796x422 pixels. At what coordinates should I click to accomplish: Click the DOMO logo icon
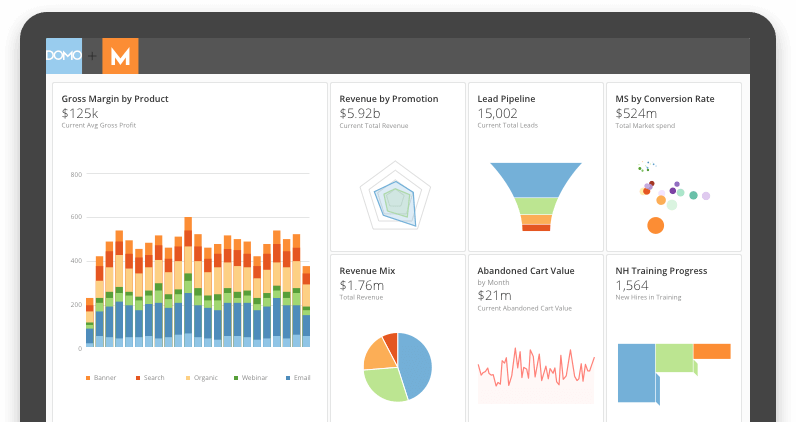pos(64,56)
